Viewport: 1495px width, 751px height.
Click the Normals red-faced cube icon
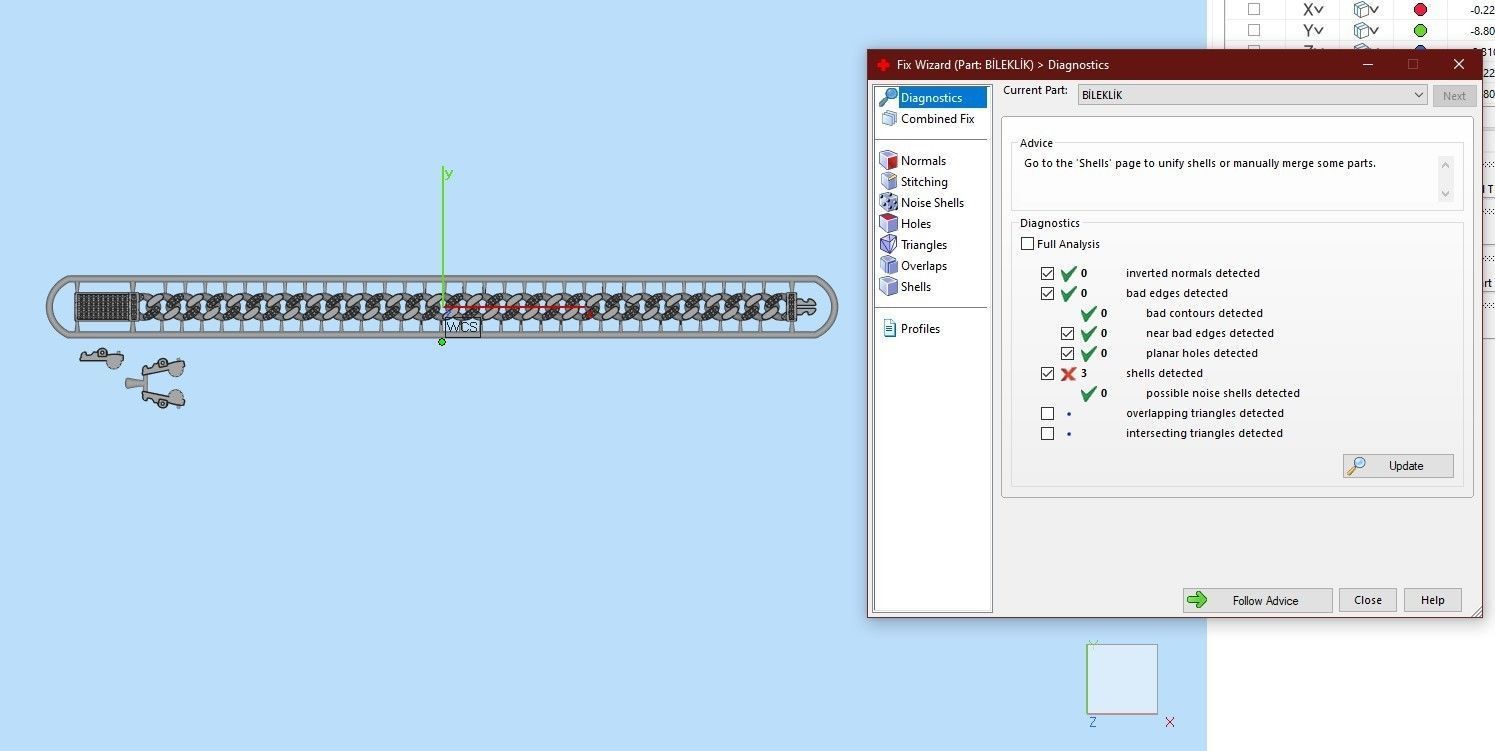point(888,160)
